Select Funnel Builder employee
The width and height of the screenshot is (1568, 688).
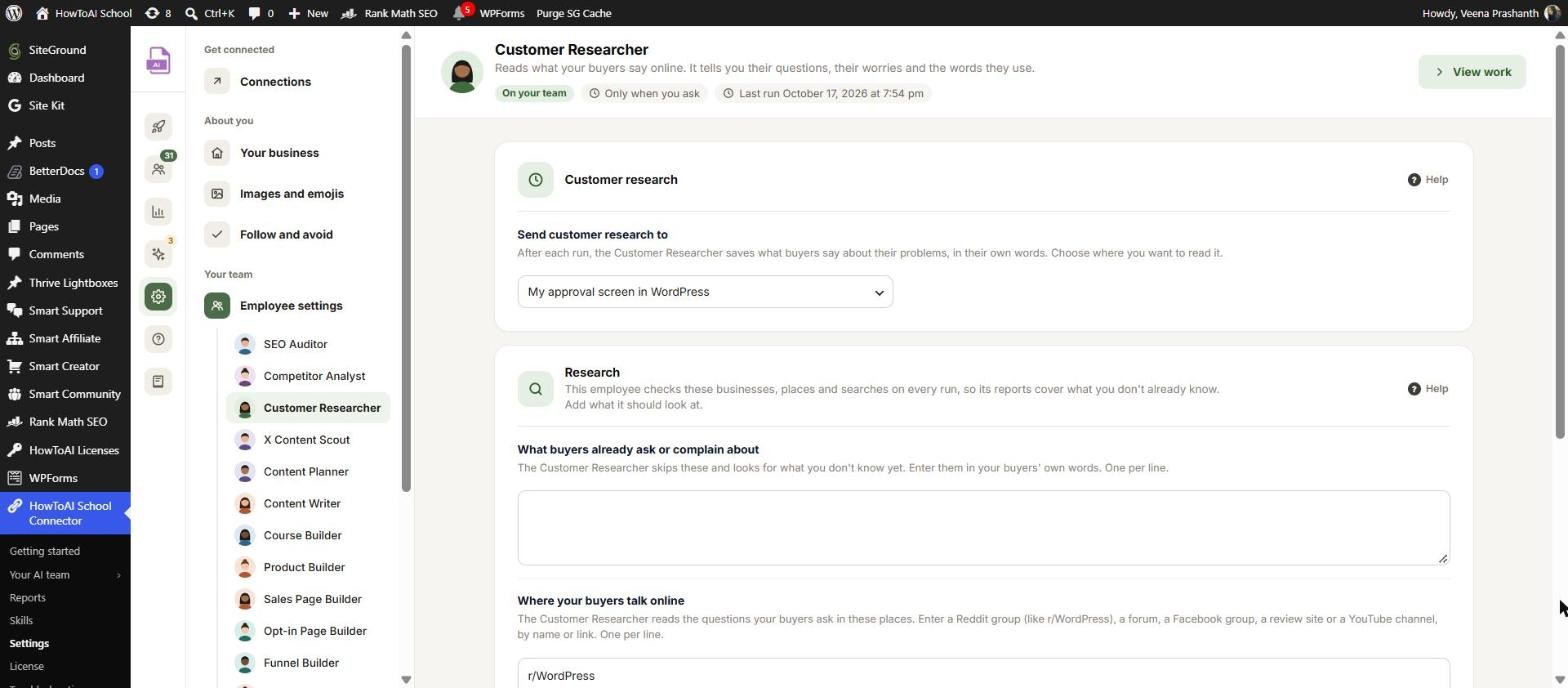click(x=308, y=664)
